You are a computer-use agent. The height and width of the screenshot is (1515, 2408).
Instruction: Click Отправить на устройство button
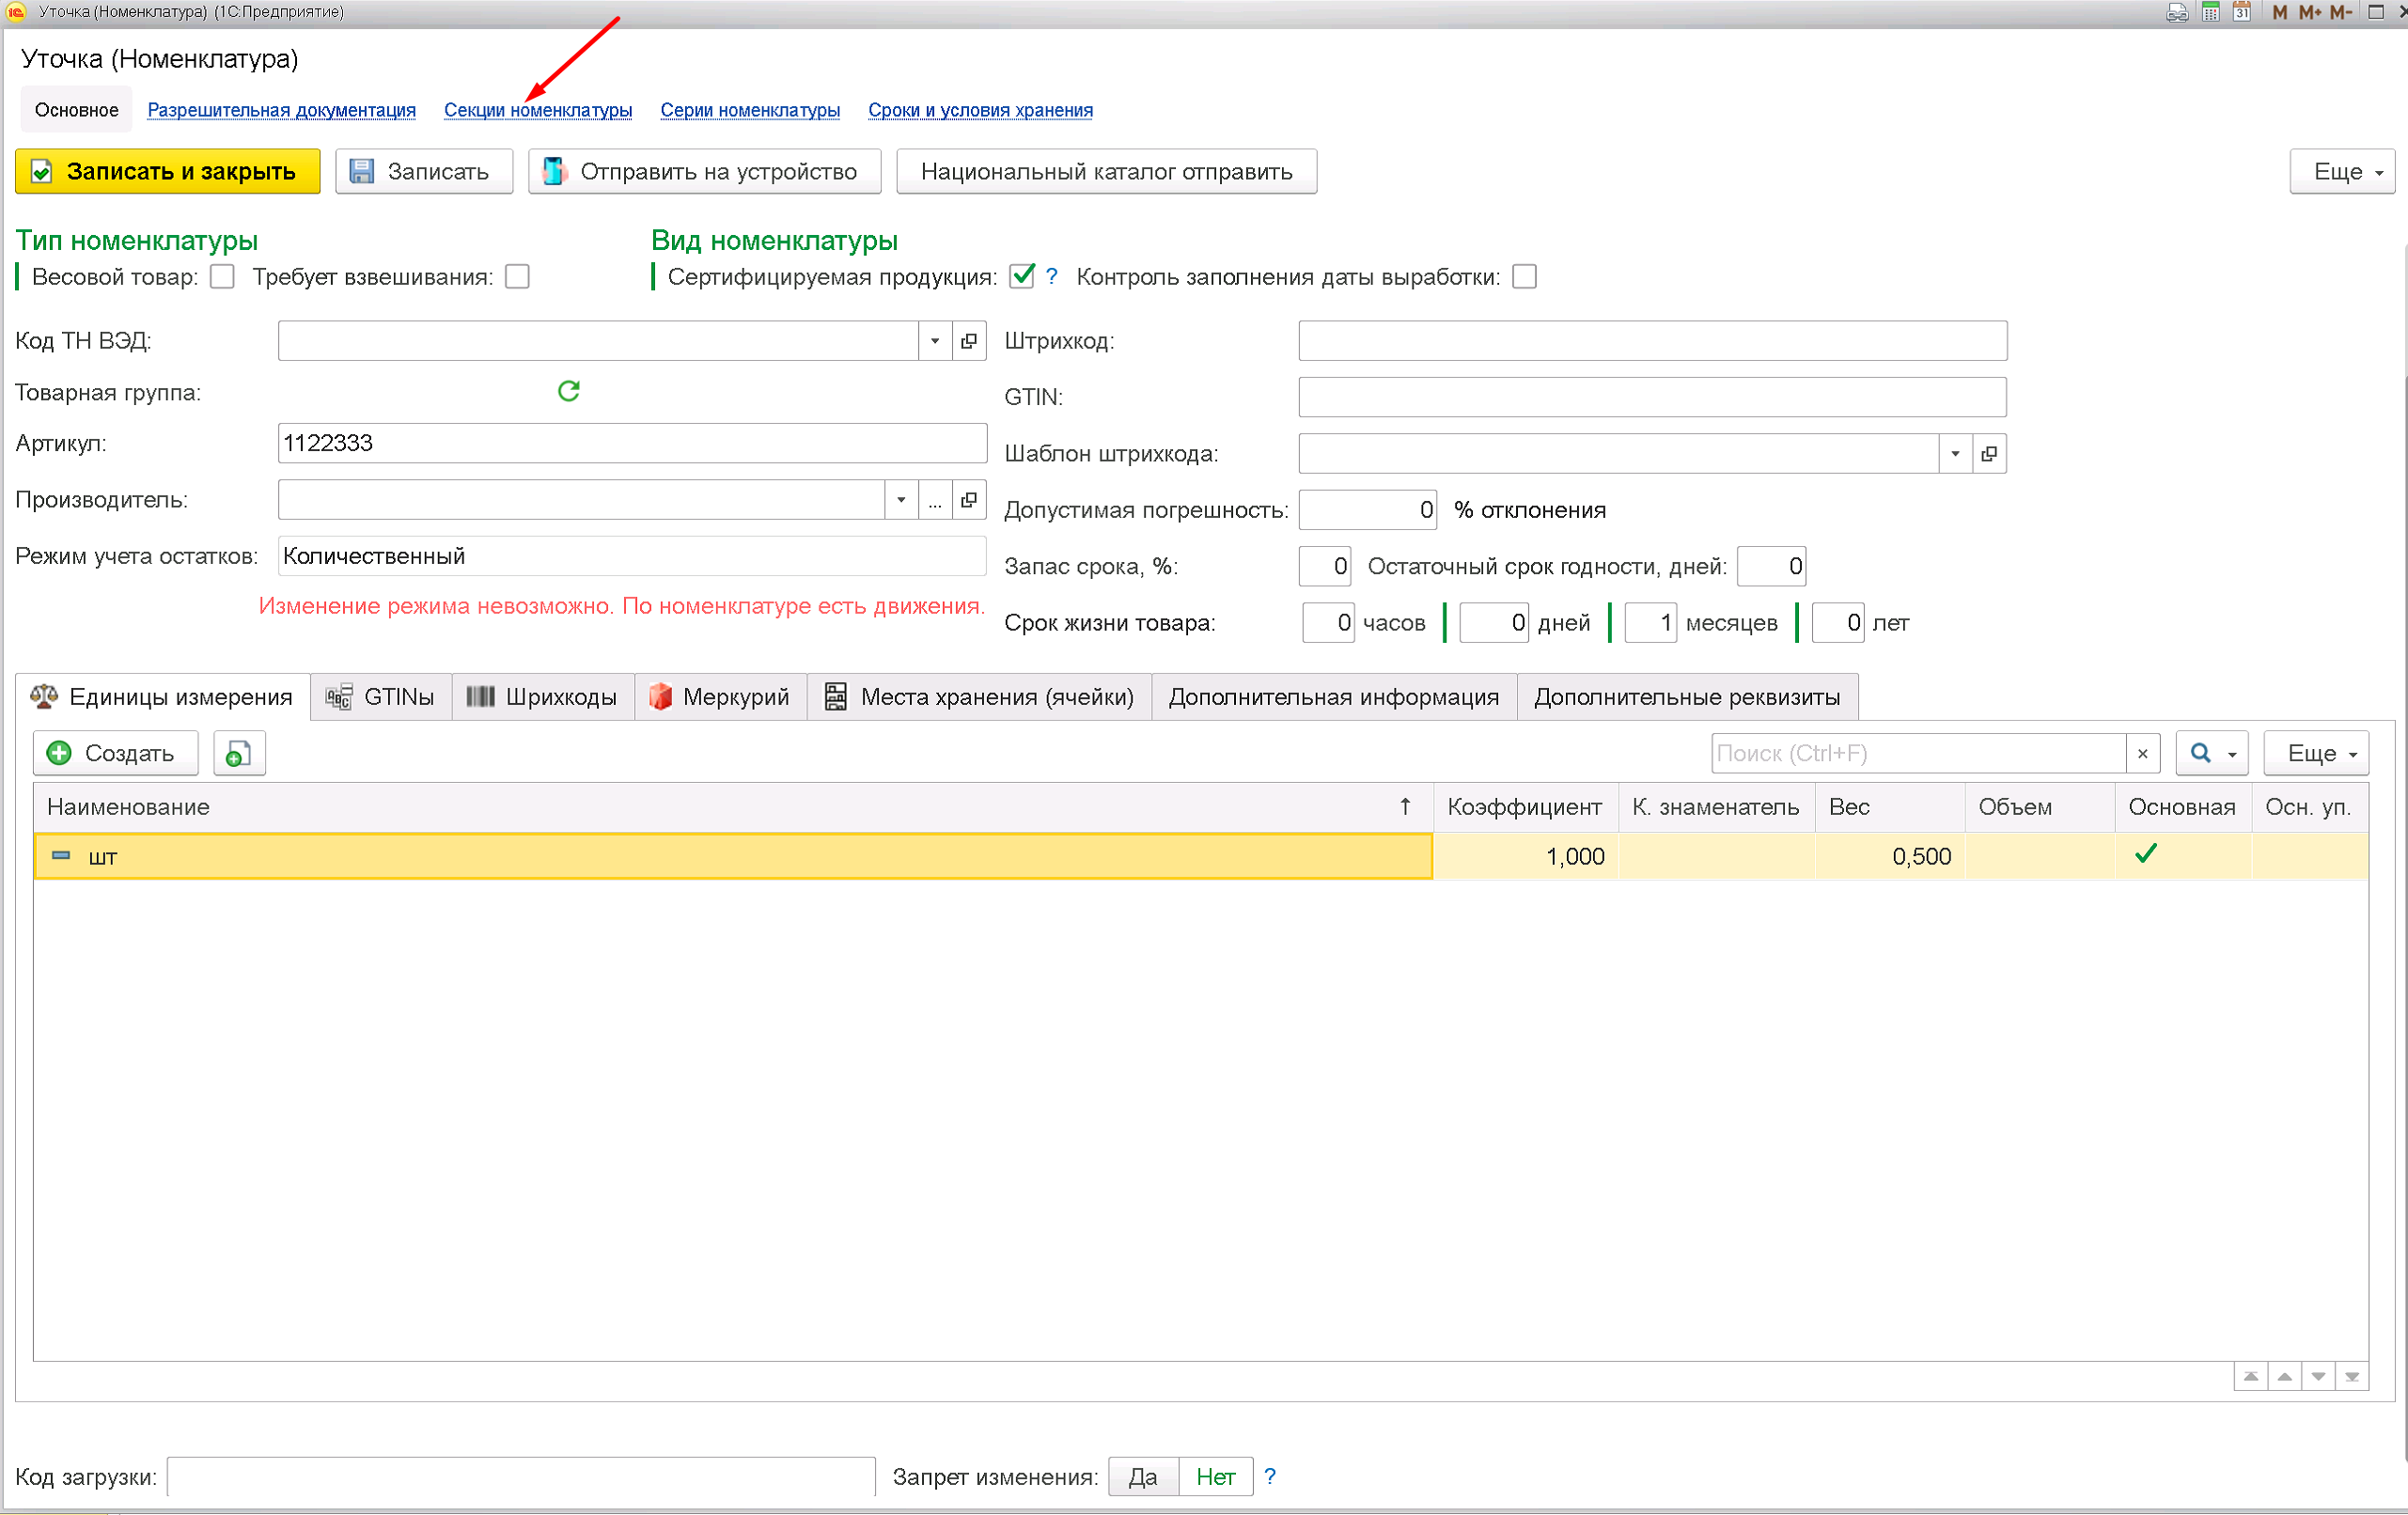[x=705, y=172]
